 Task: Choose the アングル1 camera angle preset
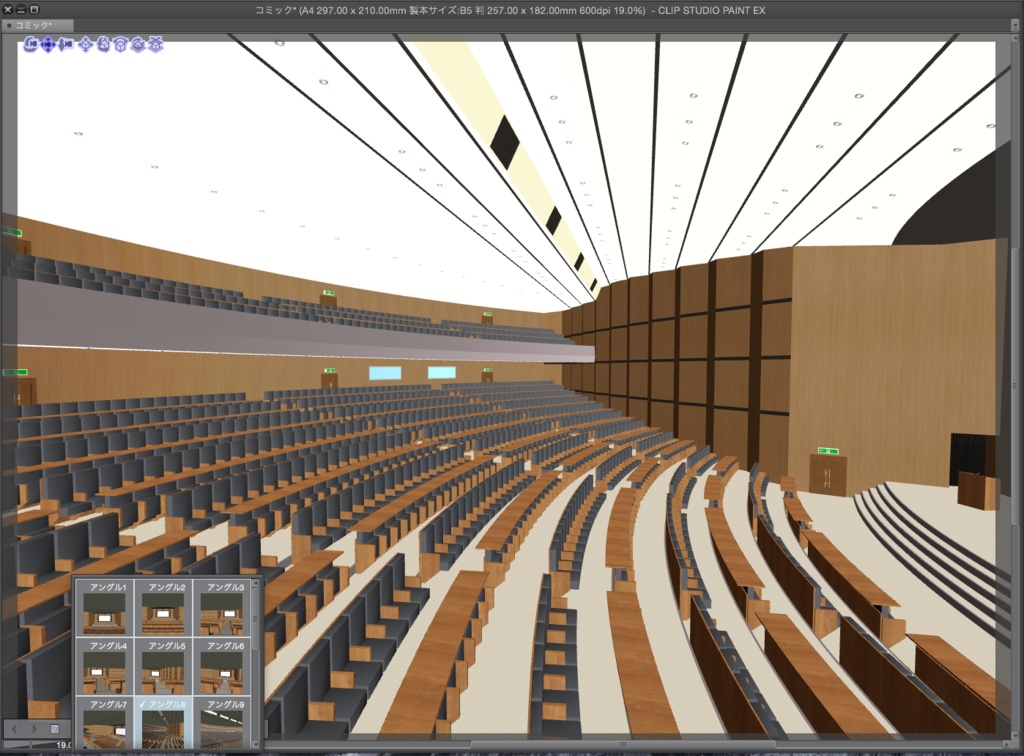tap(104, 608)
